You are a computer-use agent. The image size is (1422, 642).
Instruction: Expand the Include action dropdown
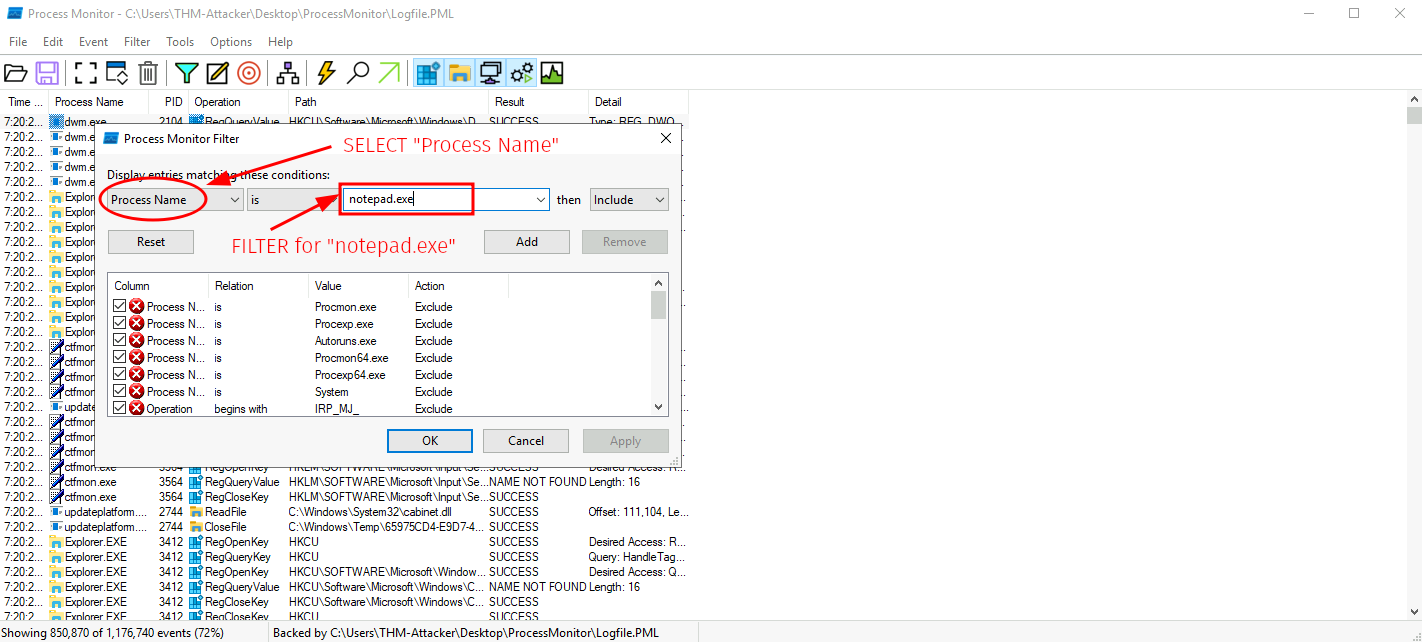(659, 200)
